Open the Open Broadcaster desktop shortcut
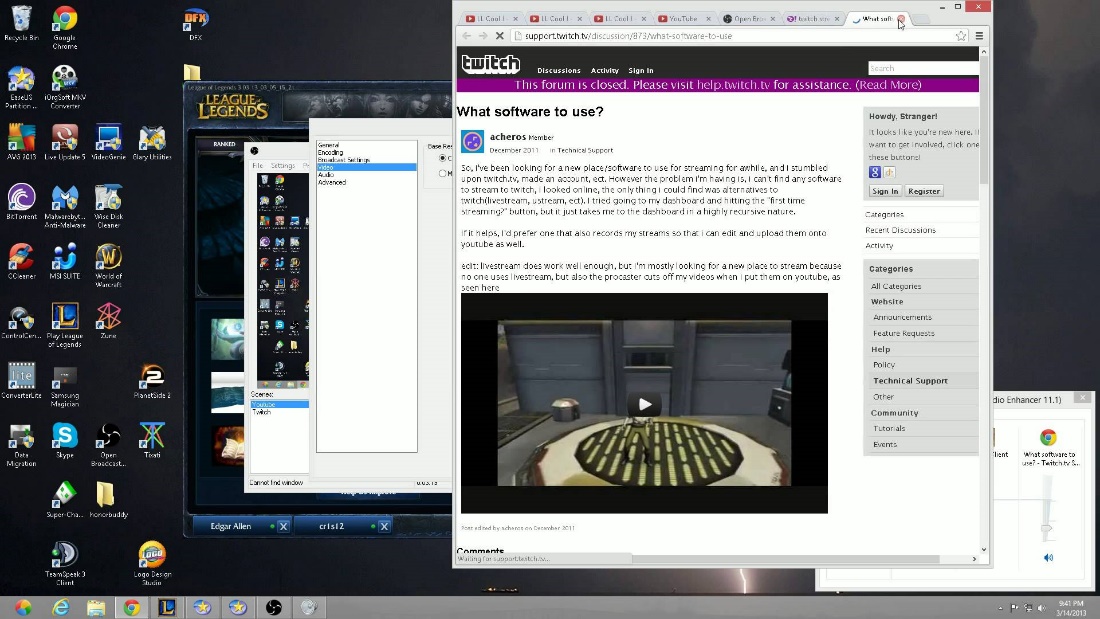 (x=108, y=444)
